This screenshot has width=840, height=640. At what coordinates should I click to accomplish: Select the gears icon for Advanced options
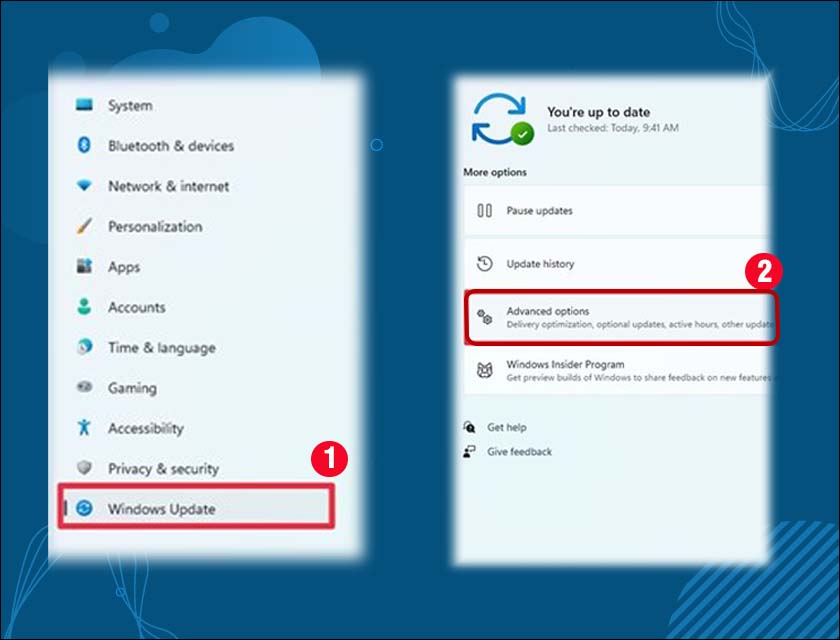coord(485,315)
